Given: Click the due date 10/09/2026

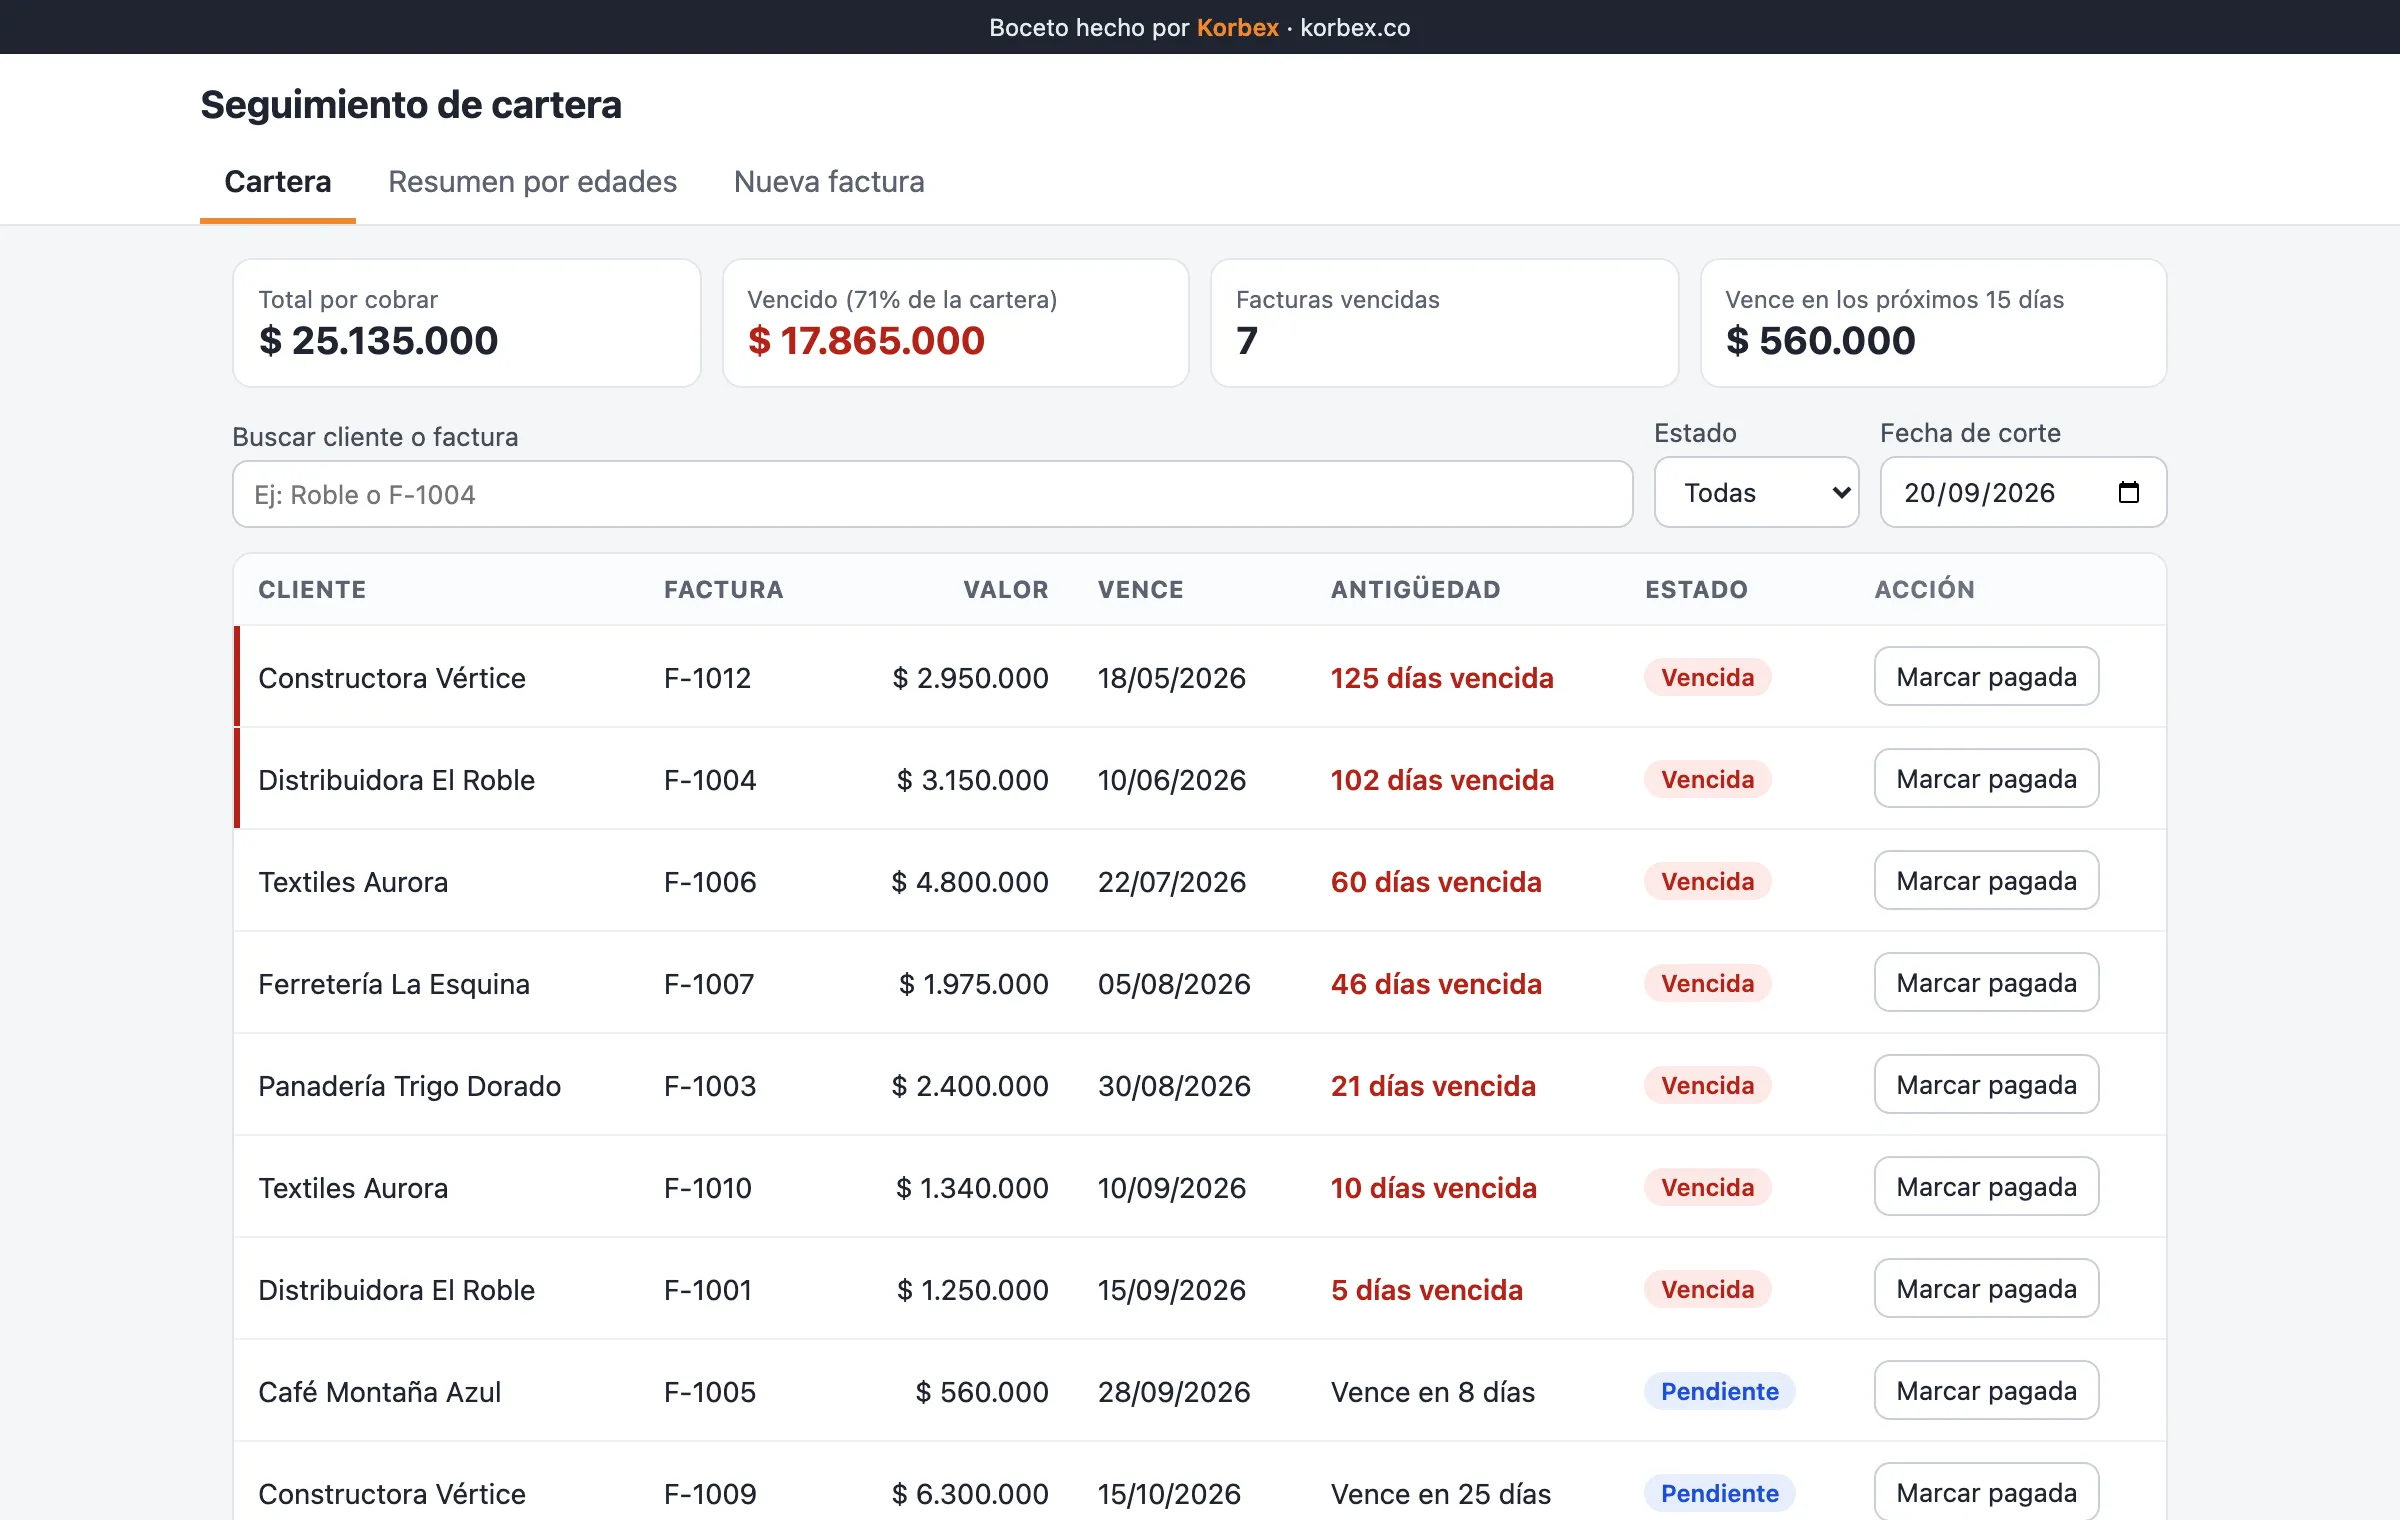Looking at the screenshot, I should (x=1171, y=1188).
